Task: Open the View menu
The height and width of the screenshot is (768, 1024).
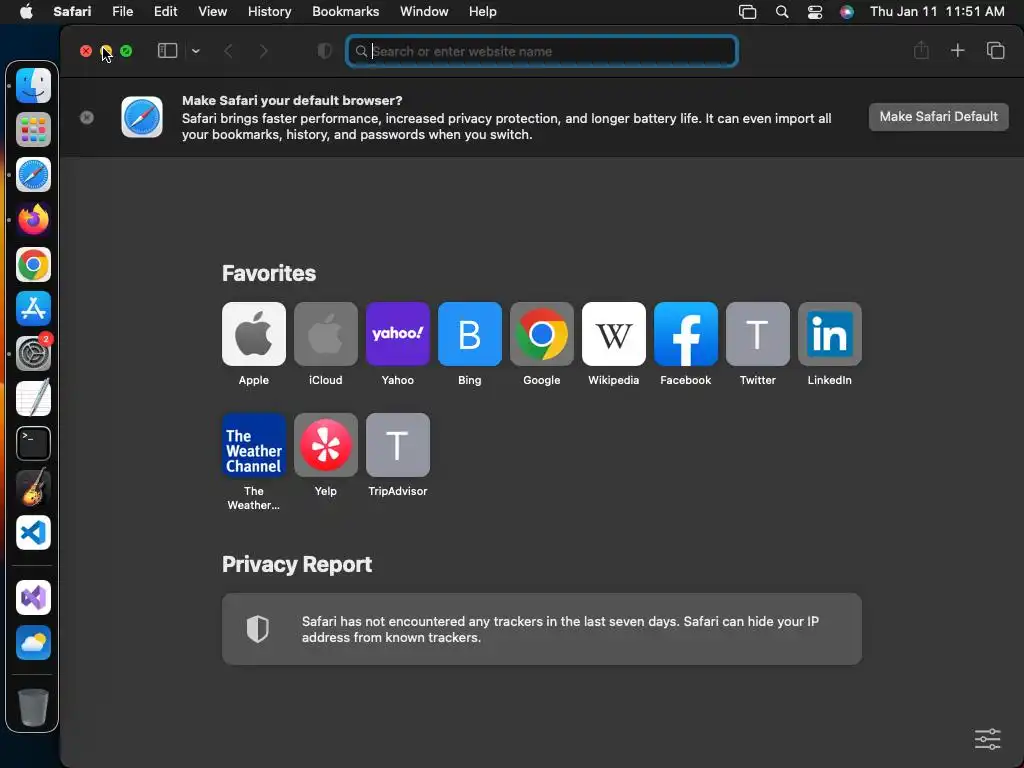Action: (213, 12)
